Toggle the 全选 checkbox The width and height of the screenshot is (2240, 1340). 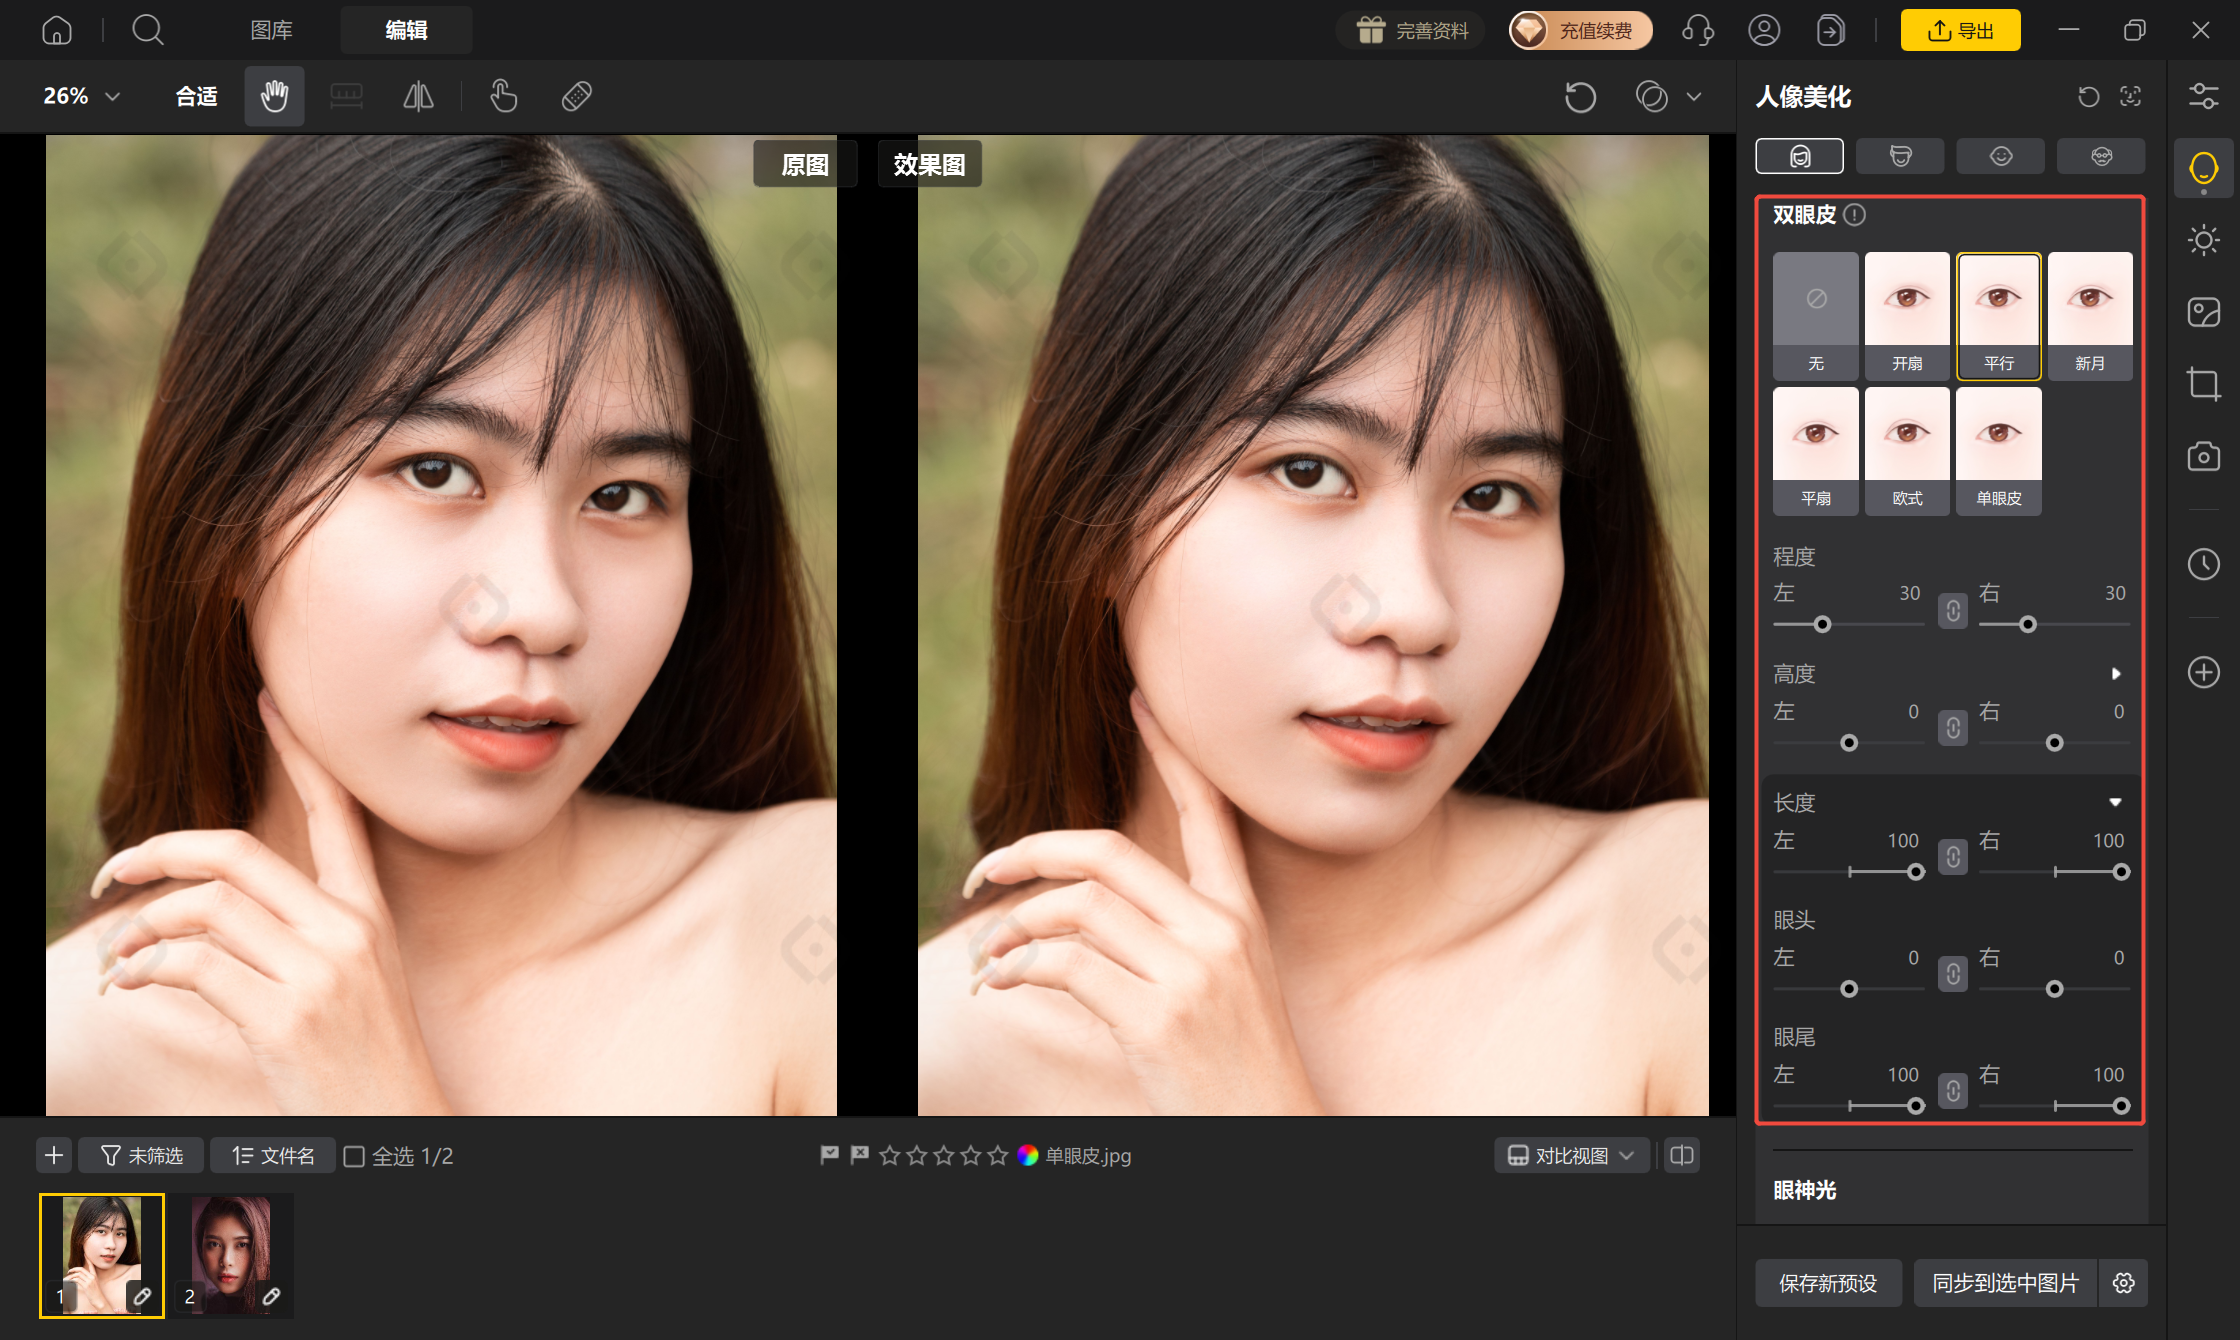pyautogui.click(x=354, y=1156)
